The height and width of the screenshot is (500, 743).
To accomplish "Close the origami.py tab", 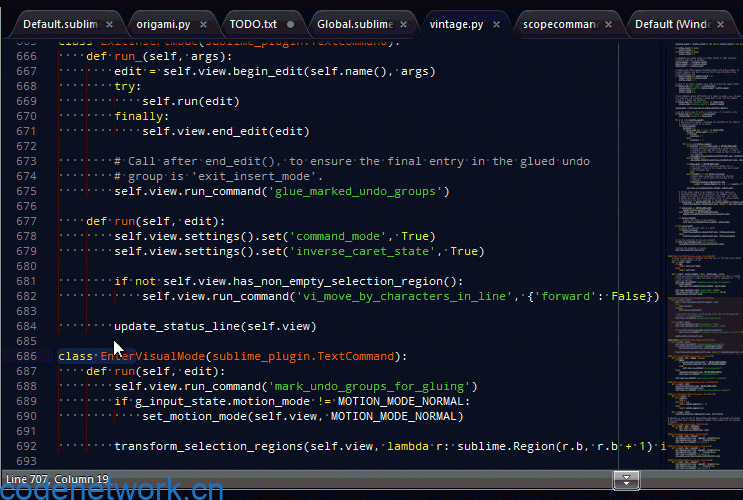I will [x=203, y=24].
